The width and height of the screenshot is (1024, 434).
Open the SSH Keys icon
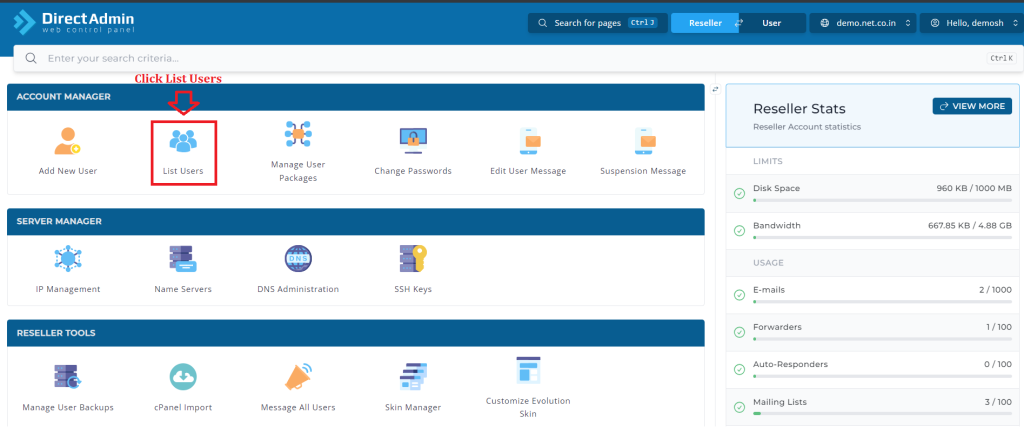413,258
